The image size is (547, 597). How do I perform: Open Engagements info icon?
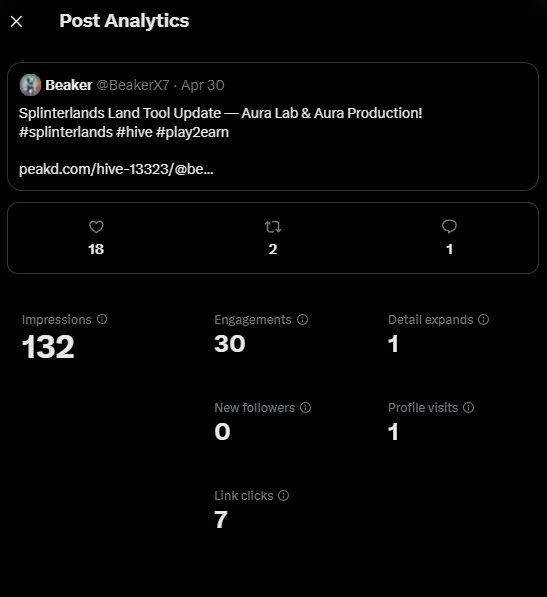tap(303, 319)
